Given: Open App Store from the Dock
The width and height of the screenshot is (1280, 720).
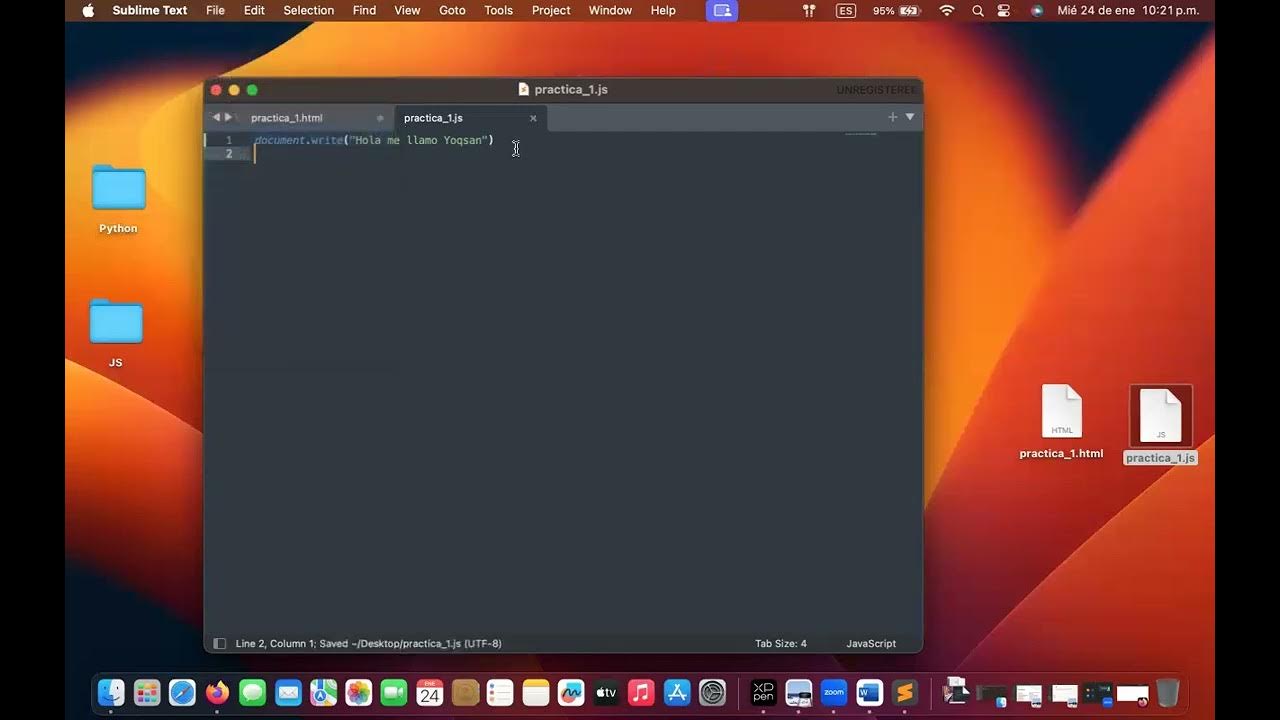Looking at the screenshot, I should (x=677, y=692).
